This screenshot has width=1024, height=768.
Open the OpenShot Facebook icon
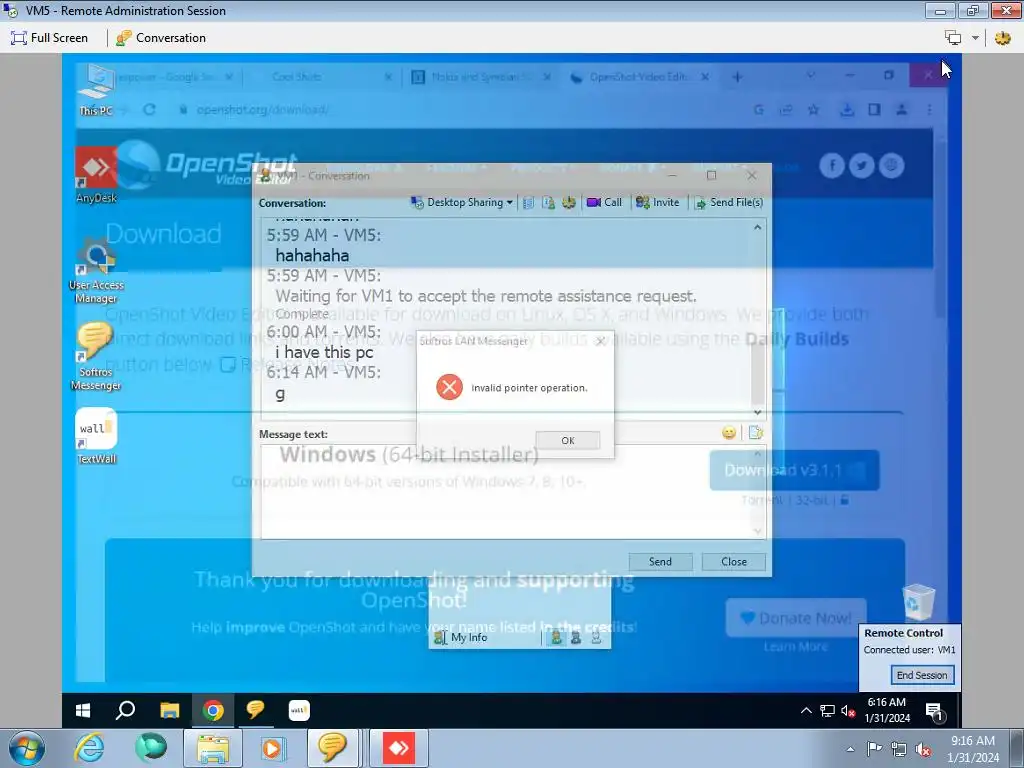pos(832,165)
